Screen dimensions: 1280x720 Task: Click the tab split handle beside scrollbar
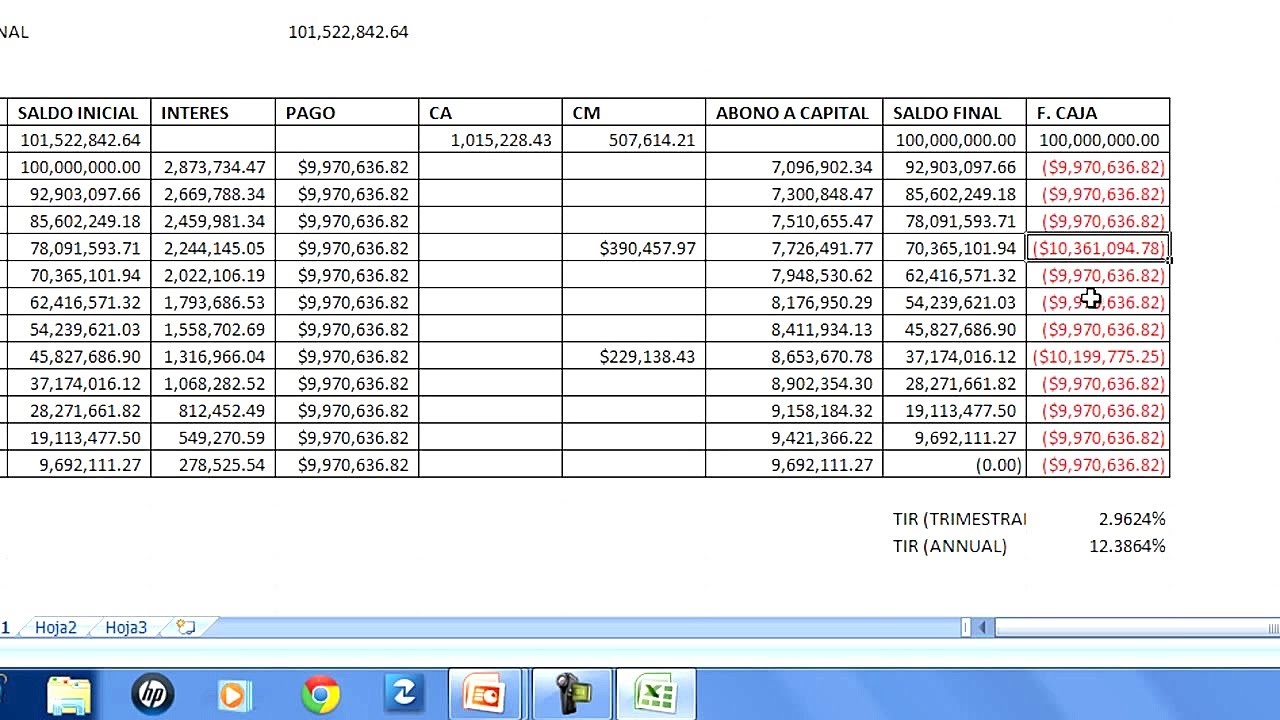pyautogui.click(x=965, y=627)
